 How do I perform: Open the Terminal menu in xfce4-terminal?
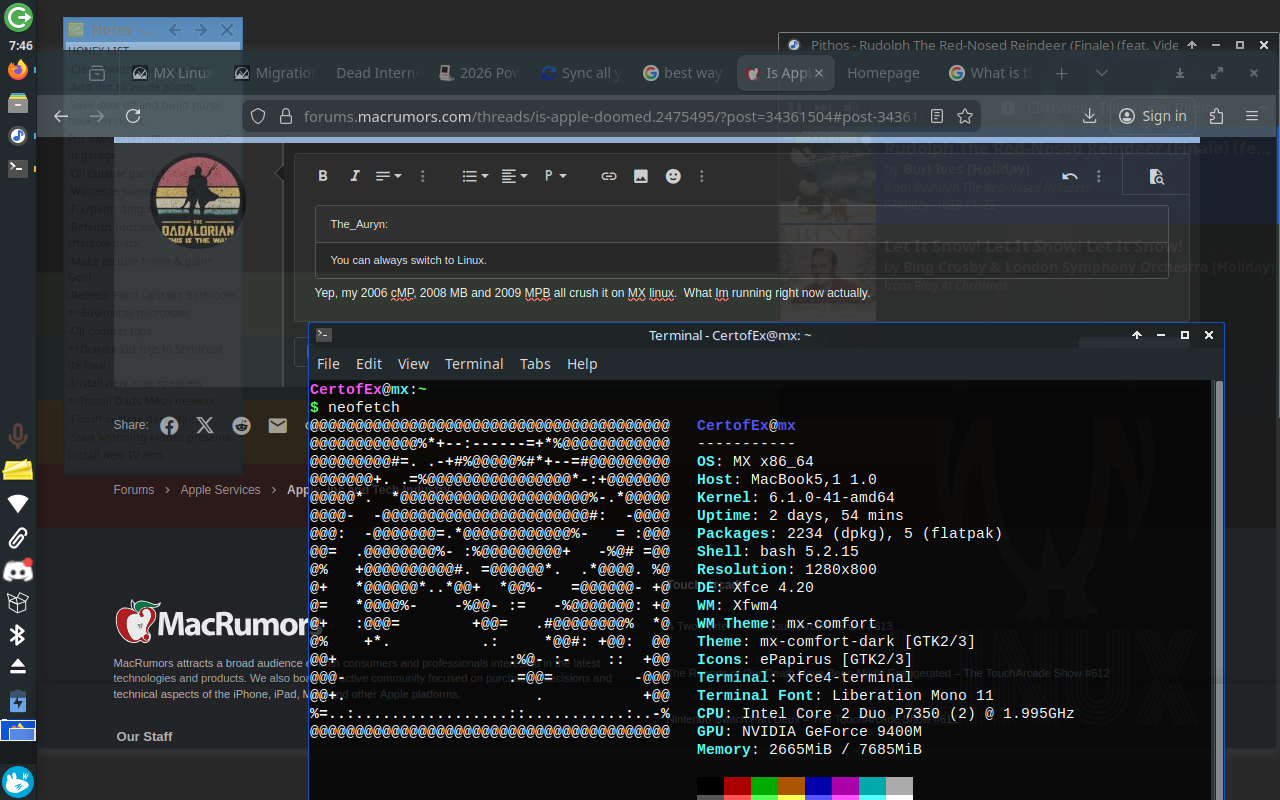point(474,363)
